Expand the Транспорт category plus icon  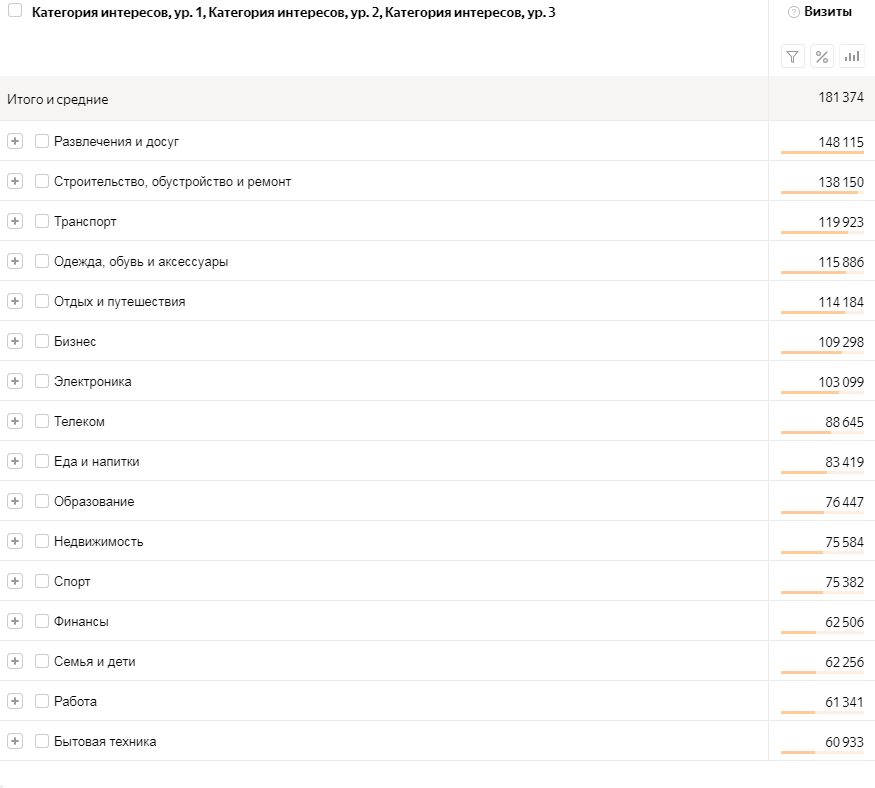point(15,221)
